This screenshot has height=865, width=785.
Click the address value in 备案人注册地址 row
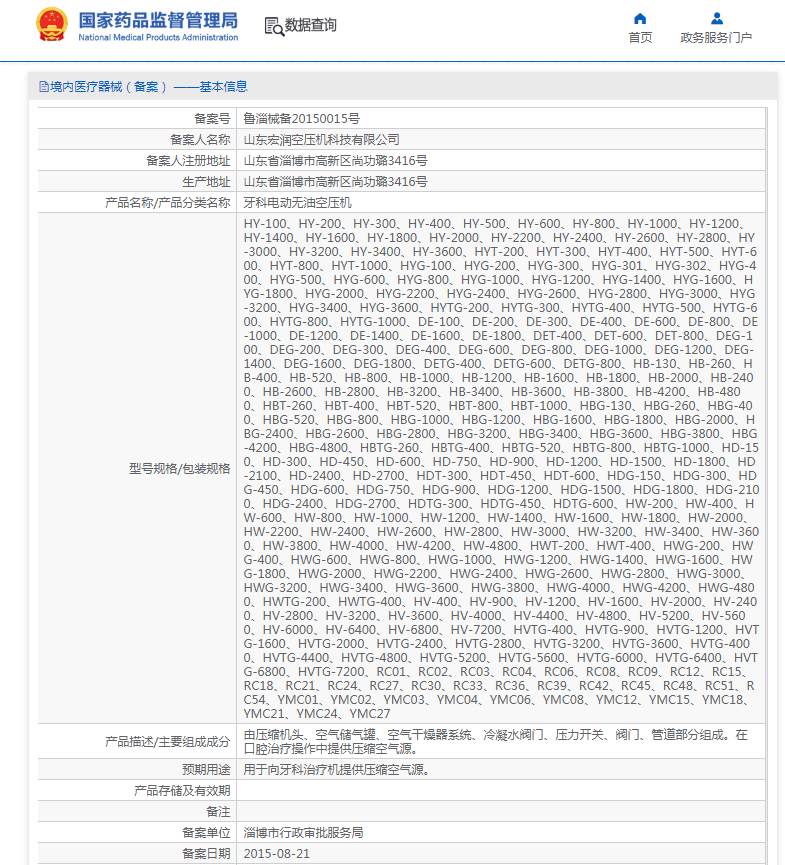(335, 161)
